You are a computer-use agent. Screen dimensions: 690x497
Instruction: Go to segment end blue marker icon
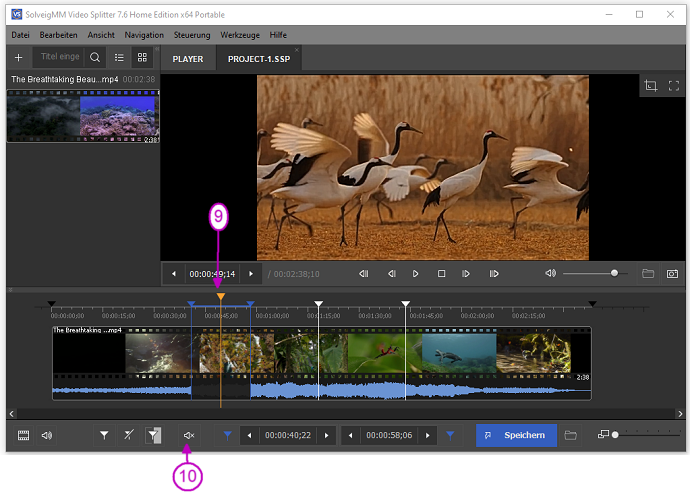point(450,435)
